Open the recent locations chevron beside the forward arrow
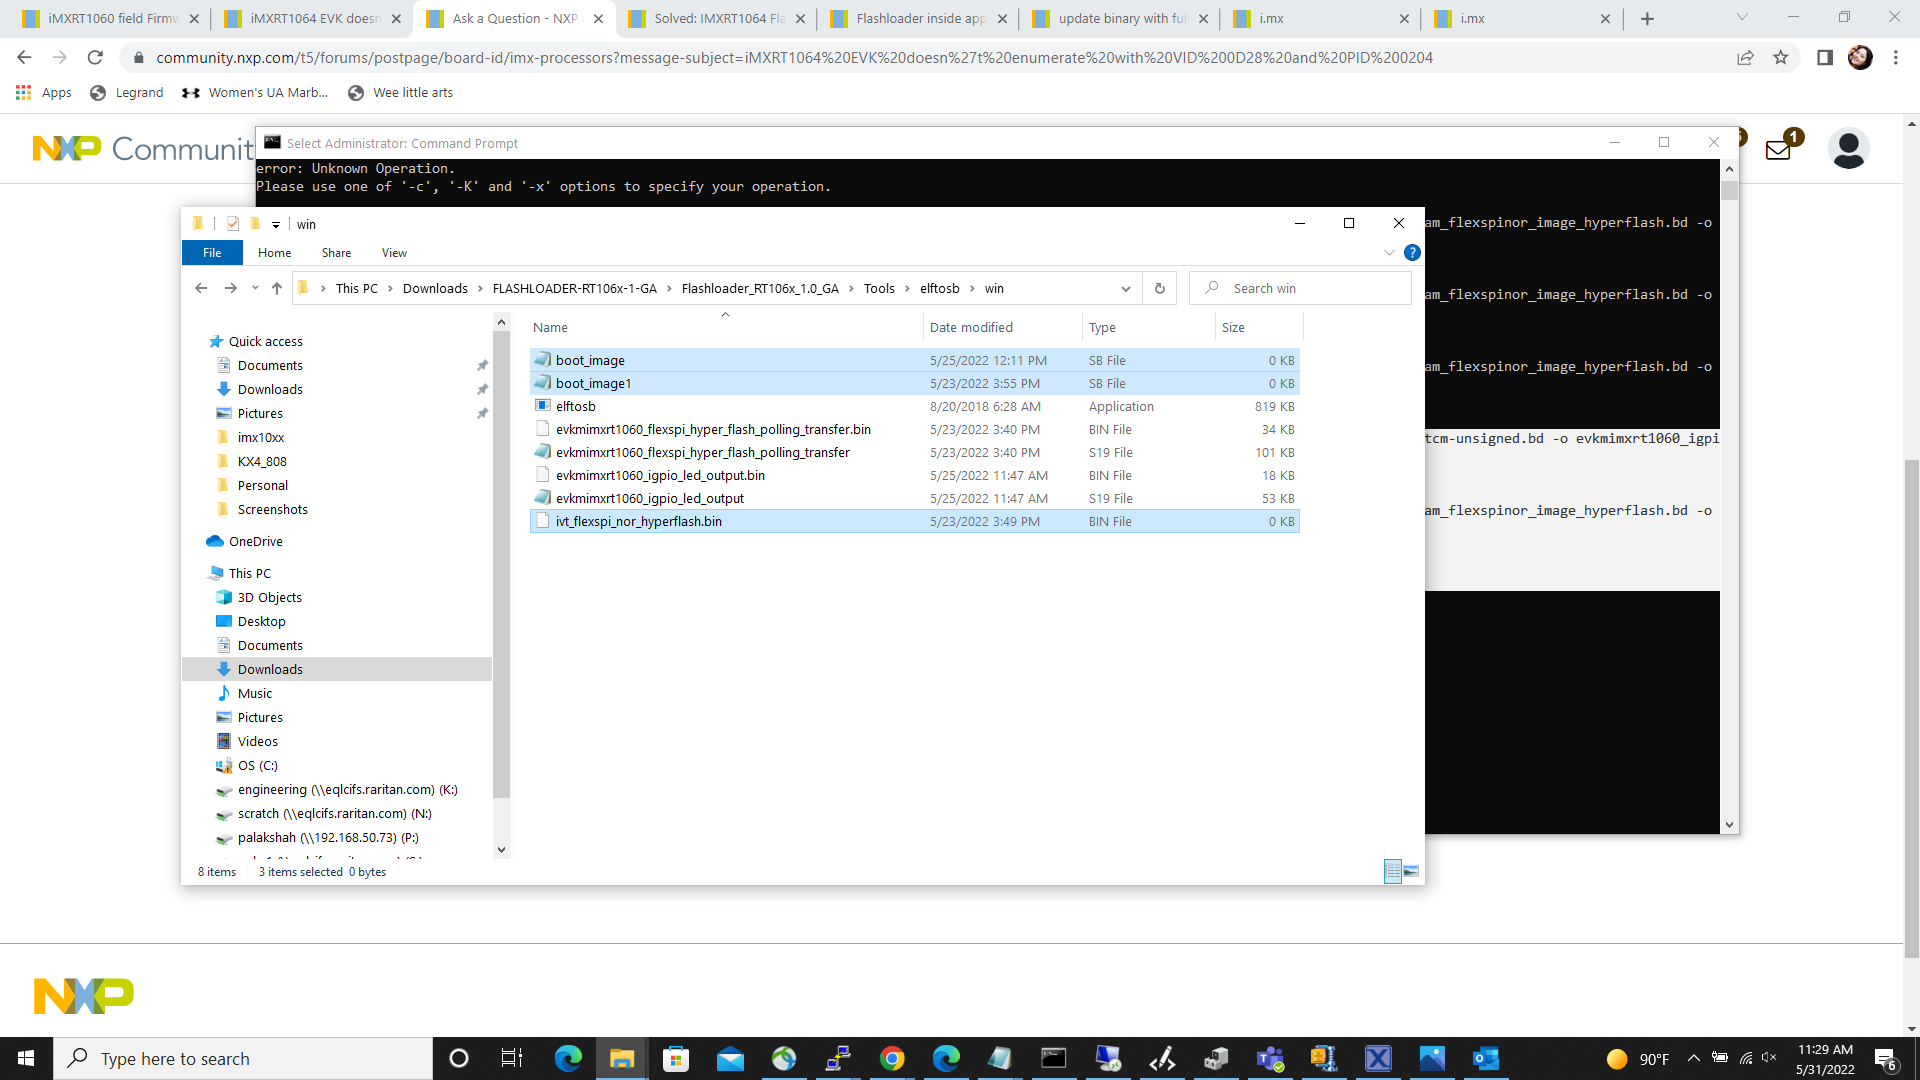The image size is (1920, 1080). click(255, 288)
